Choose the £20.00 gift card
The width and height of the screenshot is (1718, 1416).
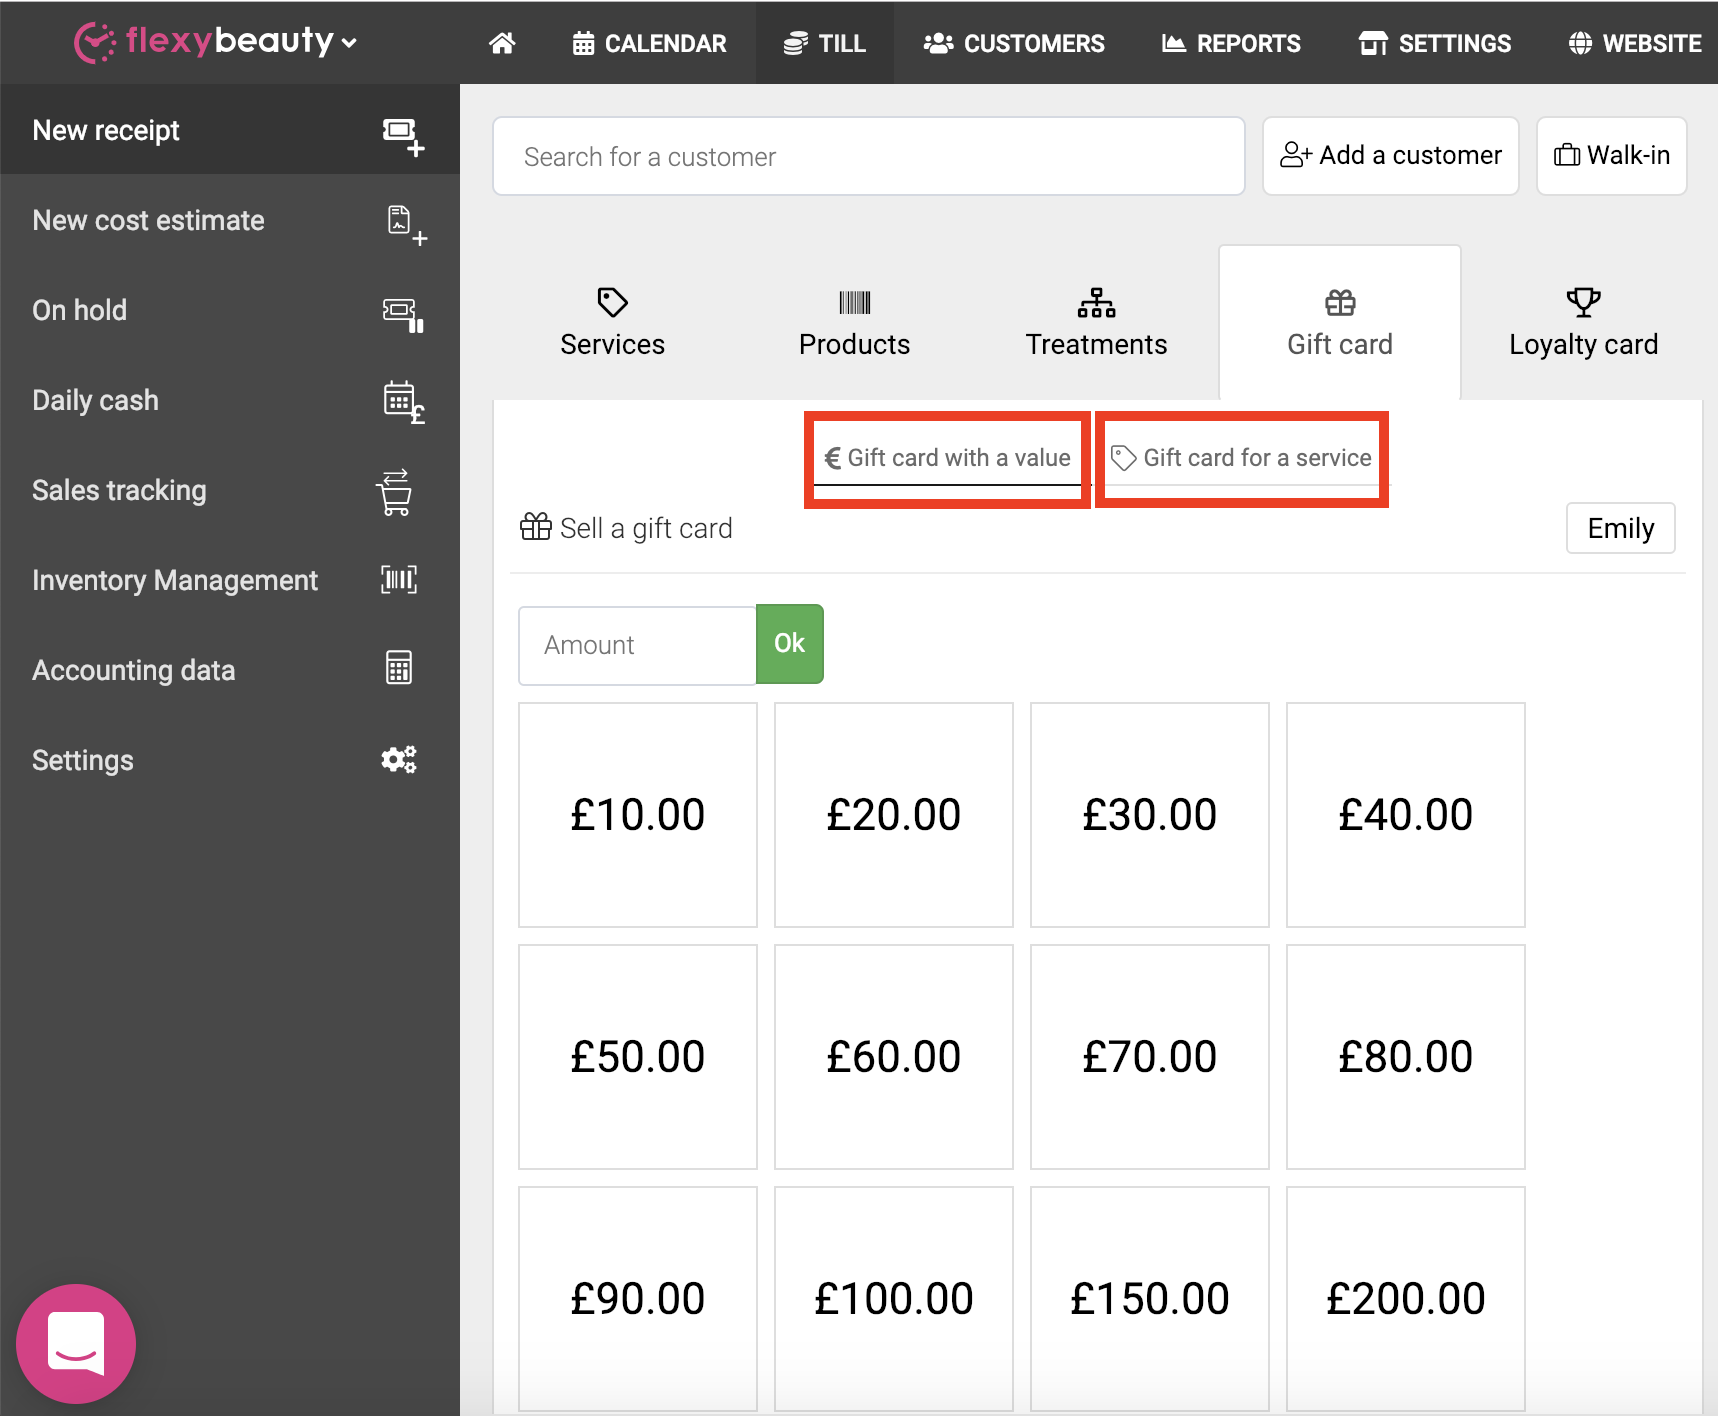[894, 815]
